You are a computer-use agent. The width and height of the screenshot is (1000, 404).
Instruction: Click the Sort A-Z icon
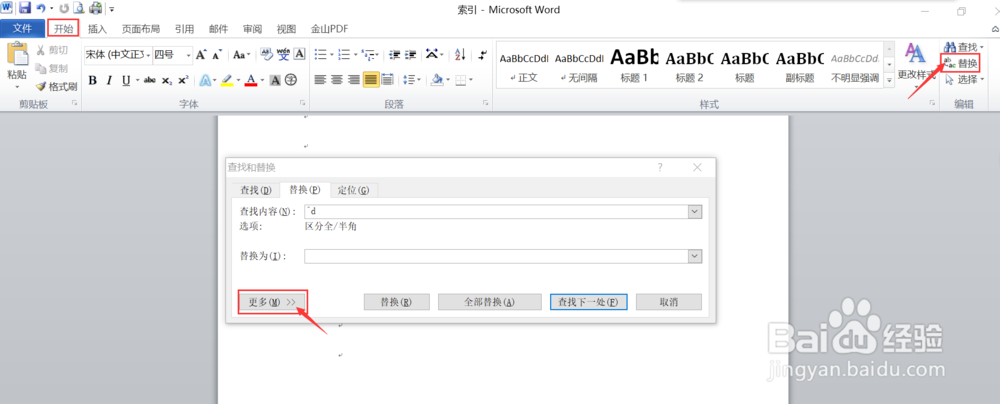click(x=460, y=54)
